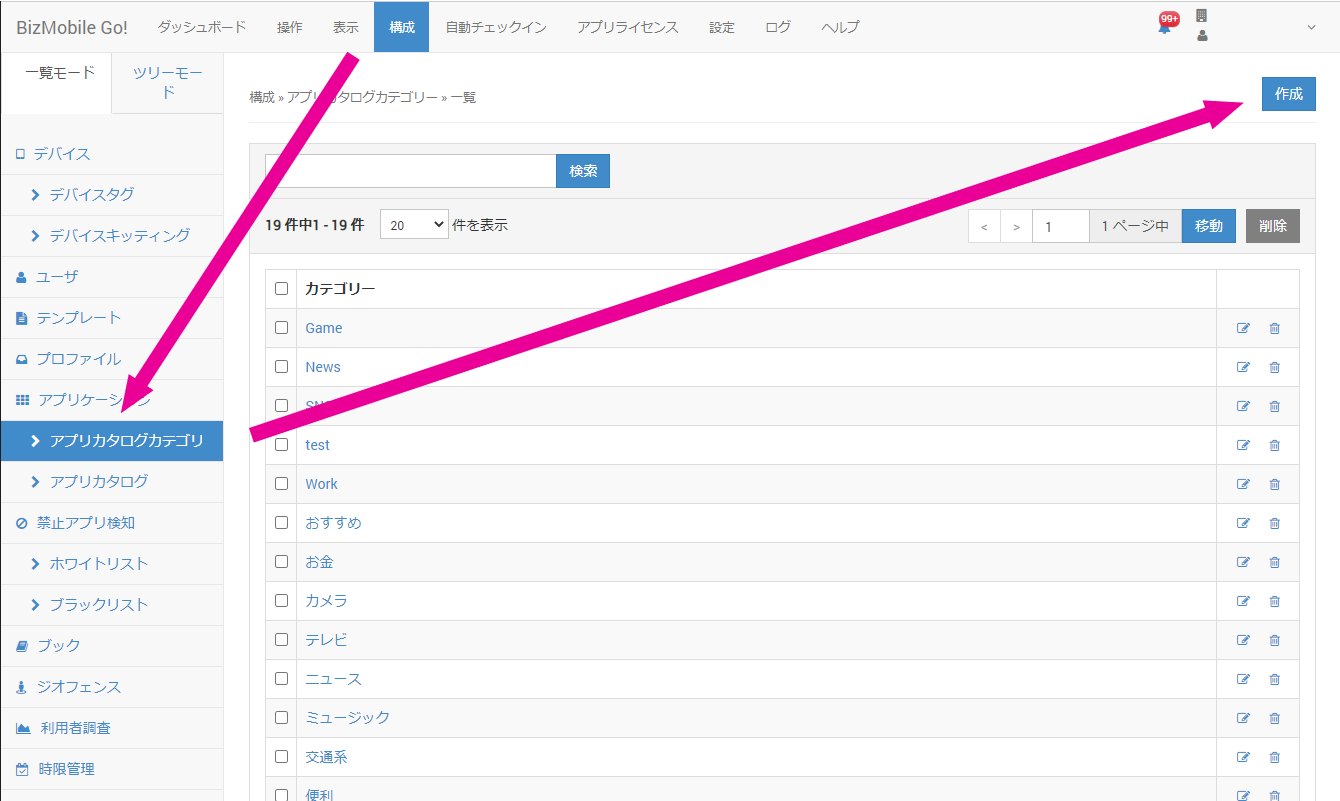Click the edit icon for Work row
This screenshot has height=801, width=1340.
[1243, 484]
